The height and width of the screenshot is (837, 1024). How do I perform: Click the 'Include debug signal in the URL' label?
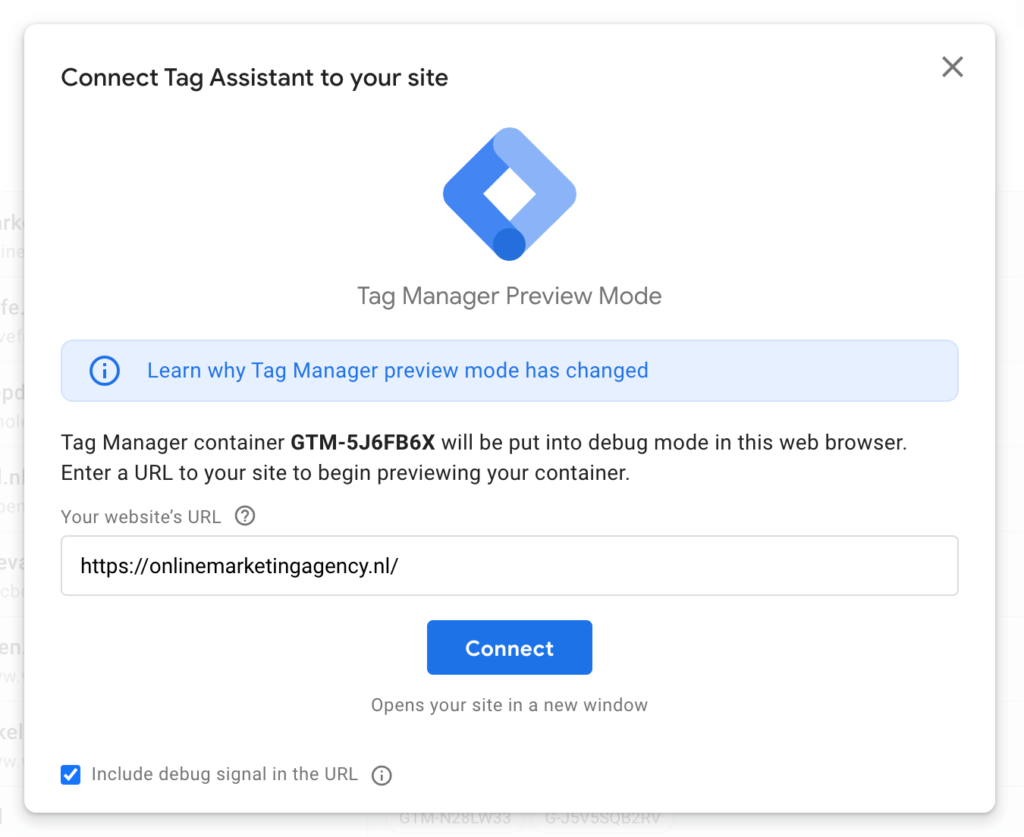tap(224, 774)
